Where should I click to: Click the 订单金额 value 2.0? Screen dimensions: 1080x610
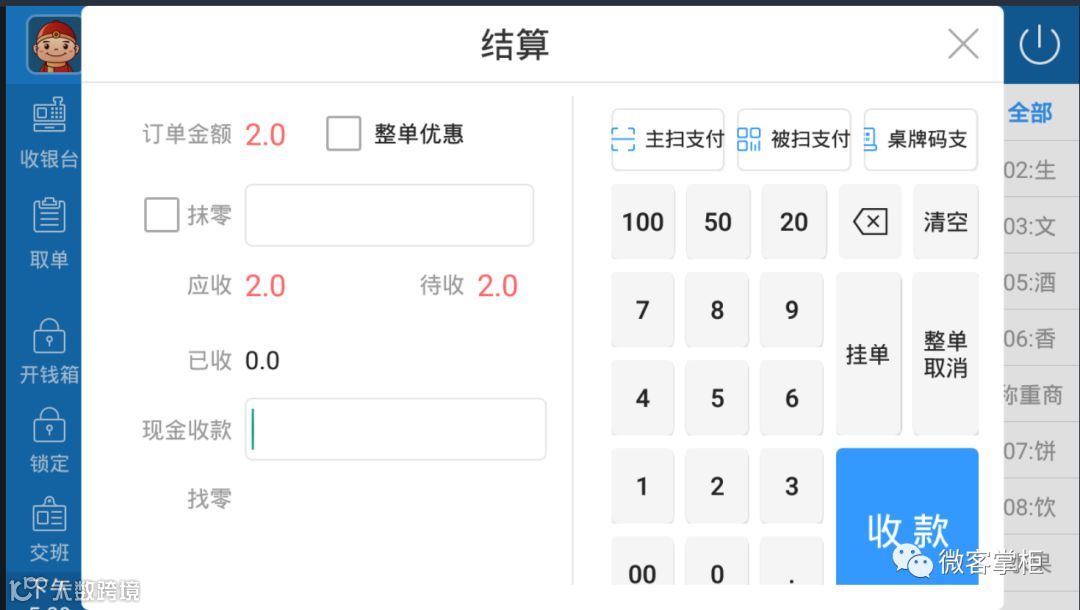[265, 135]
